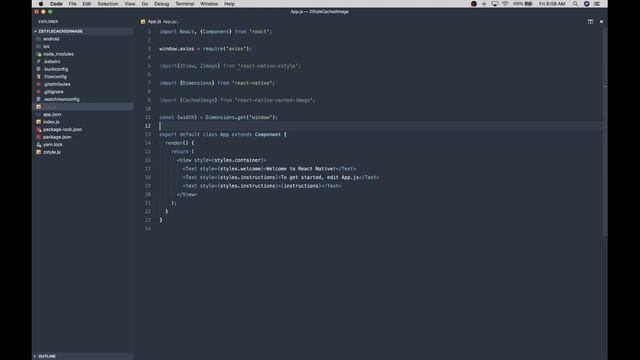640x360 pixels.
Task: Place cursor in the import React line
Action: pos(216,31)
